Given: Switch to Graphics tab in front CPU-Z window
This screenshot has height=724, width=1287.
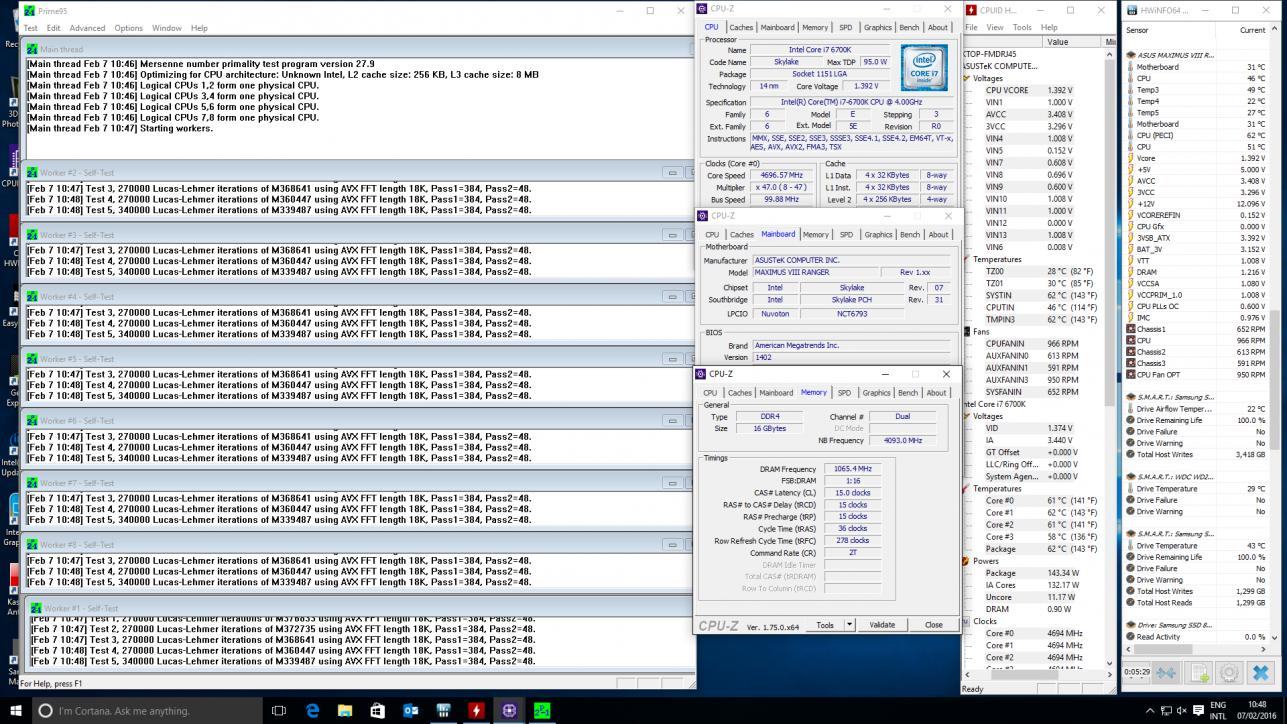Looking at the screenshot, I should pos(876,393).
